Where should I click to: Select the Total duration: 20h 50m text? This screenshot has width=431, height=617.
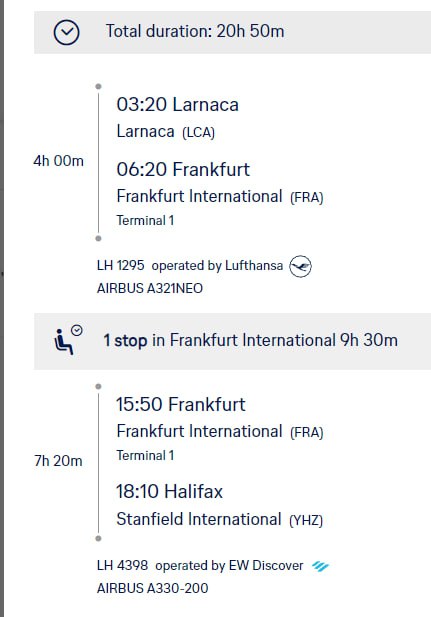click(195, 31)
